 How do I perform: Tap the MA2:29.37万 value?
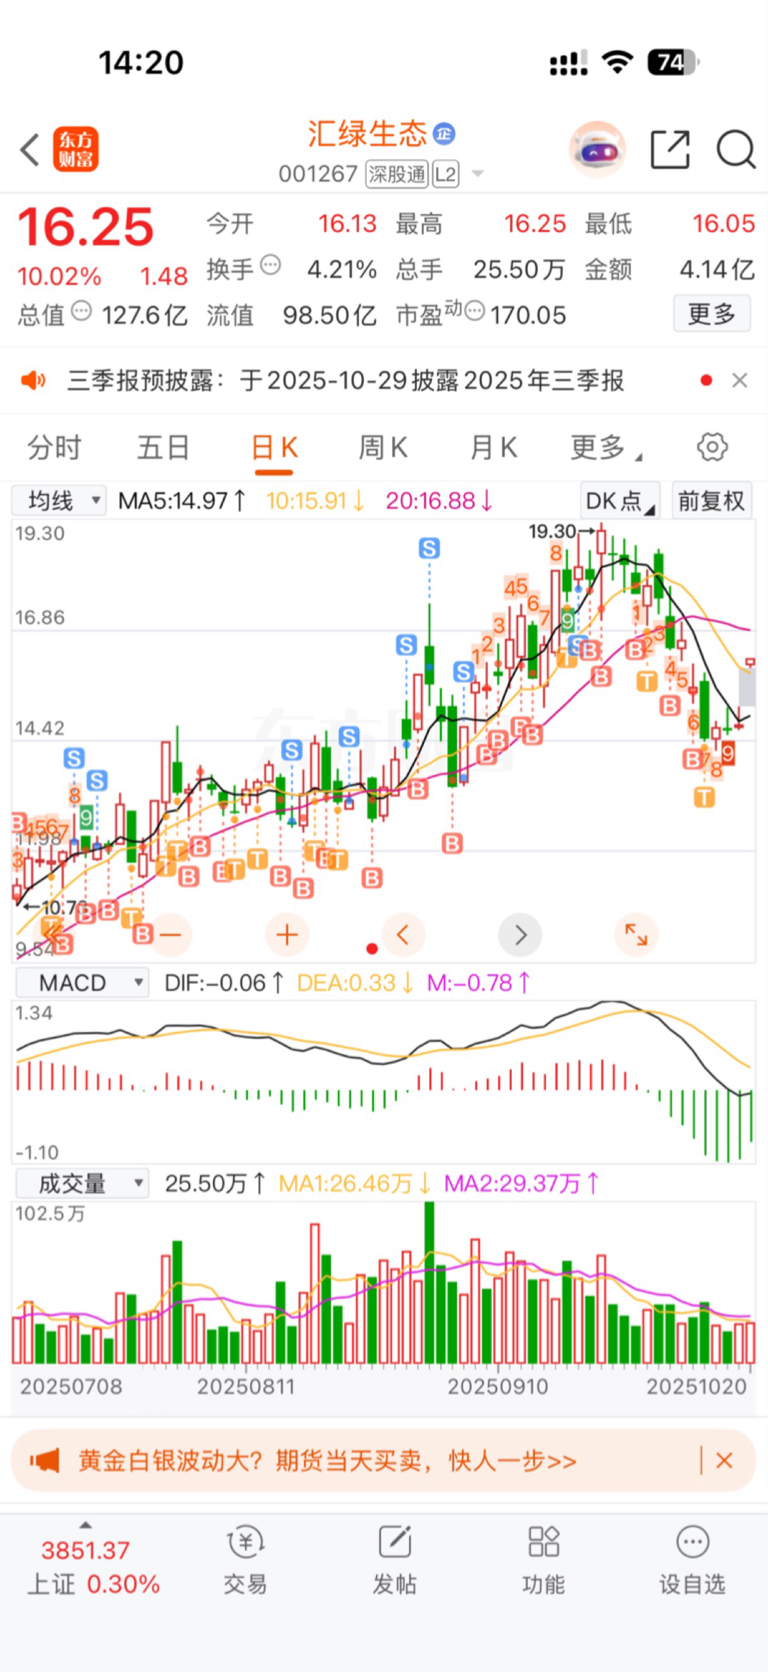coord(522,1184)
